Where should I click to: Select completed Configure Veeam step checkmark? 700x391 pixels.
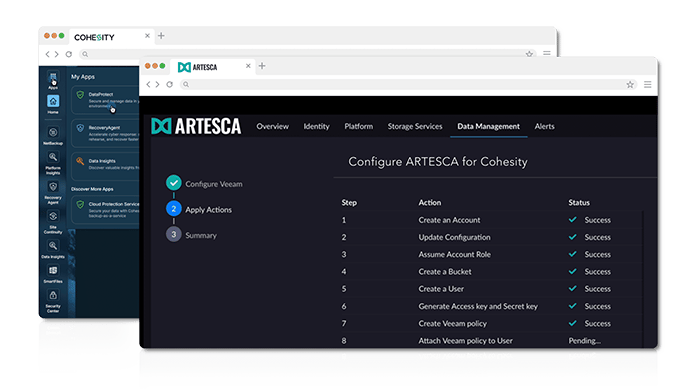174,183
